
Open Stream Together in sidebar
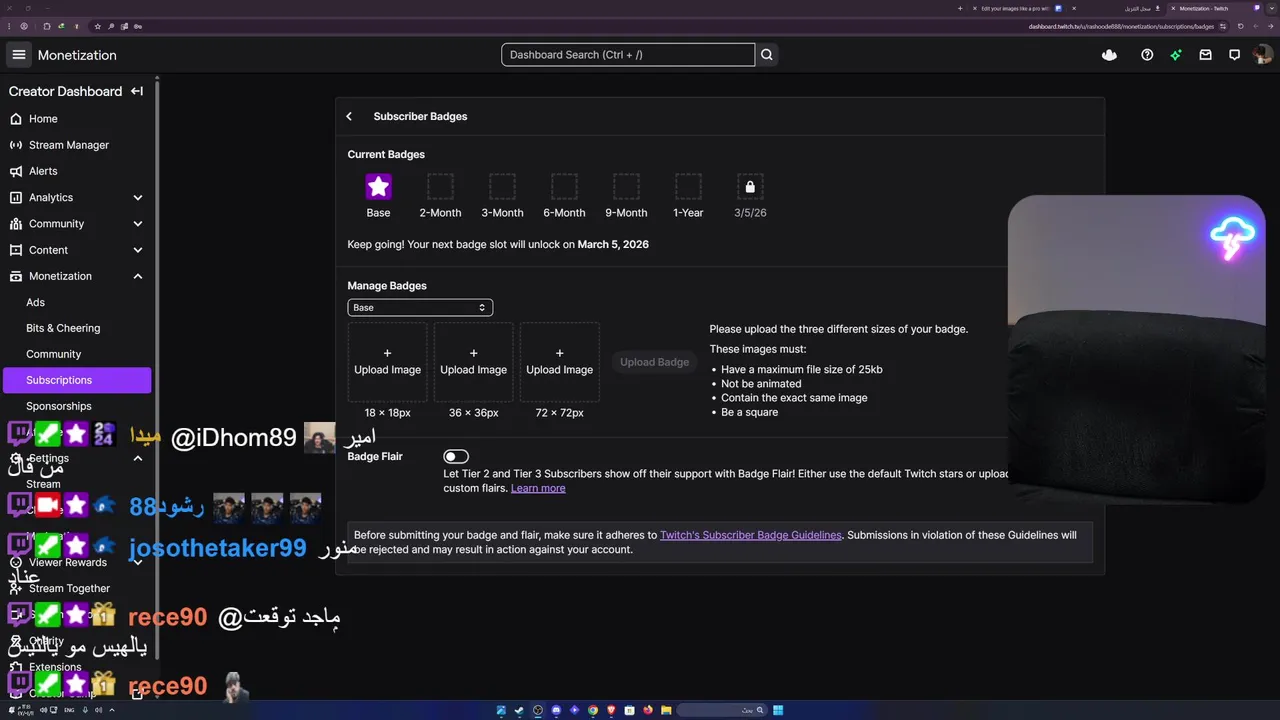click(x=69, y=589)
